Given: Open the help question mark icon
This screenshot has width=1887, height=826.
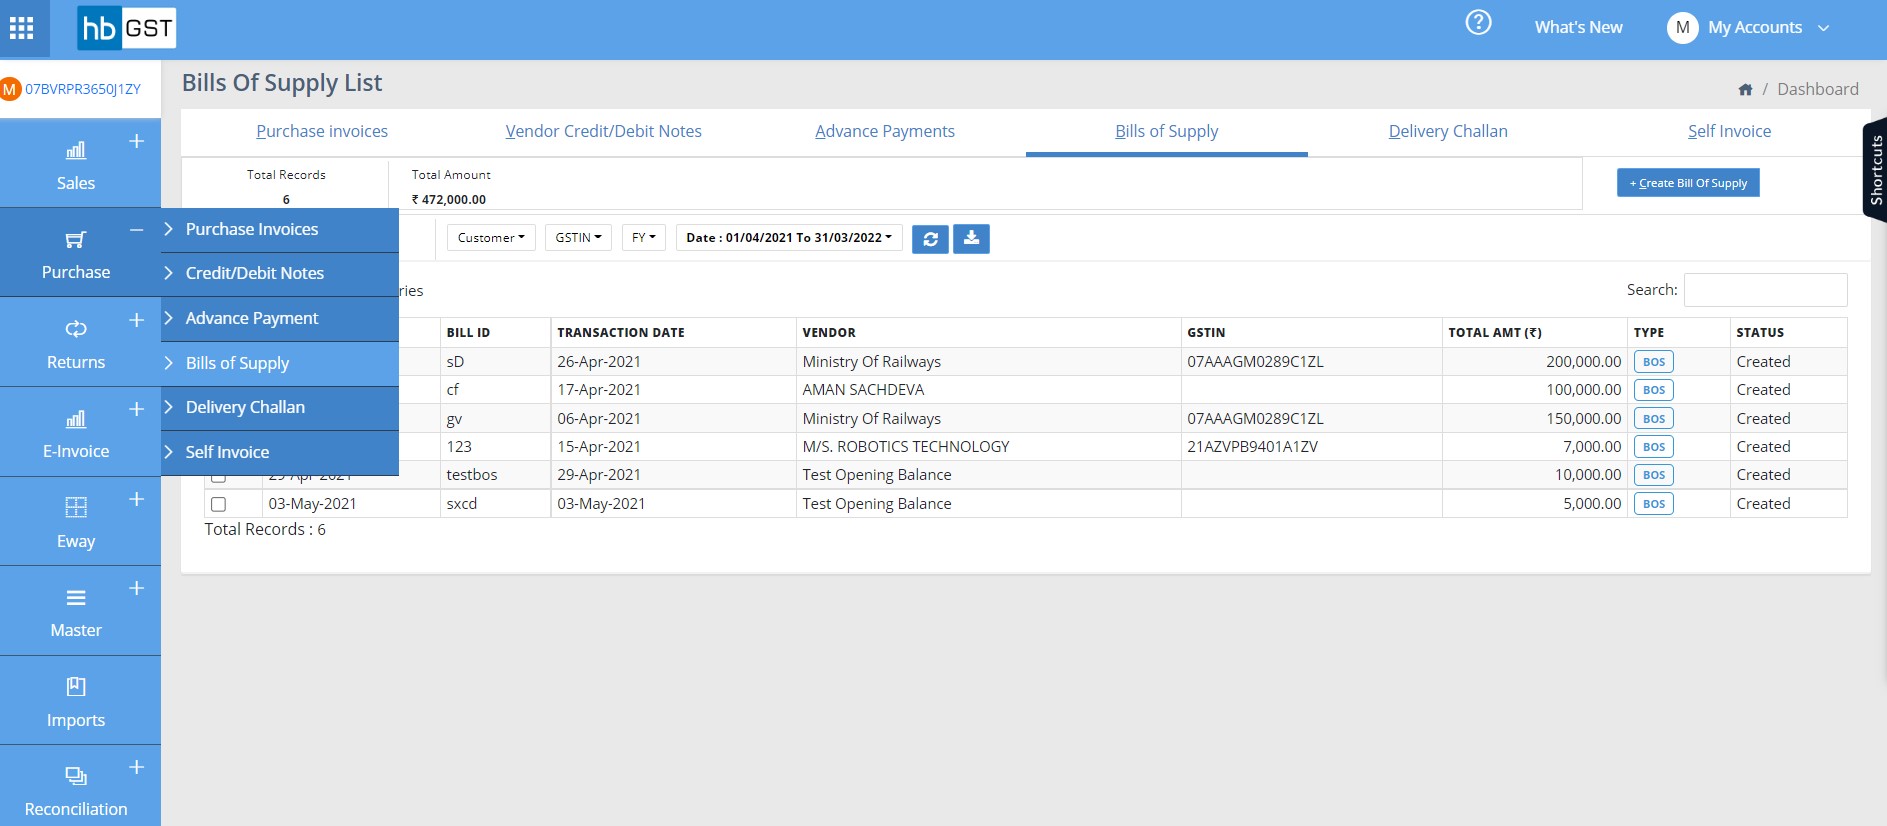Looking at the screenshot, I should coord(1478,22).
